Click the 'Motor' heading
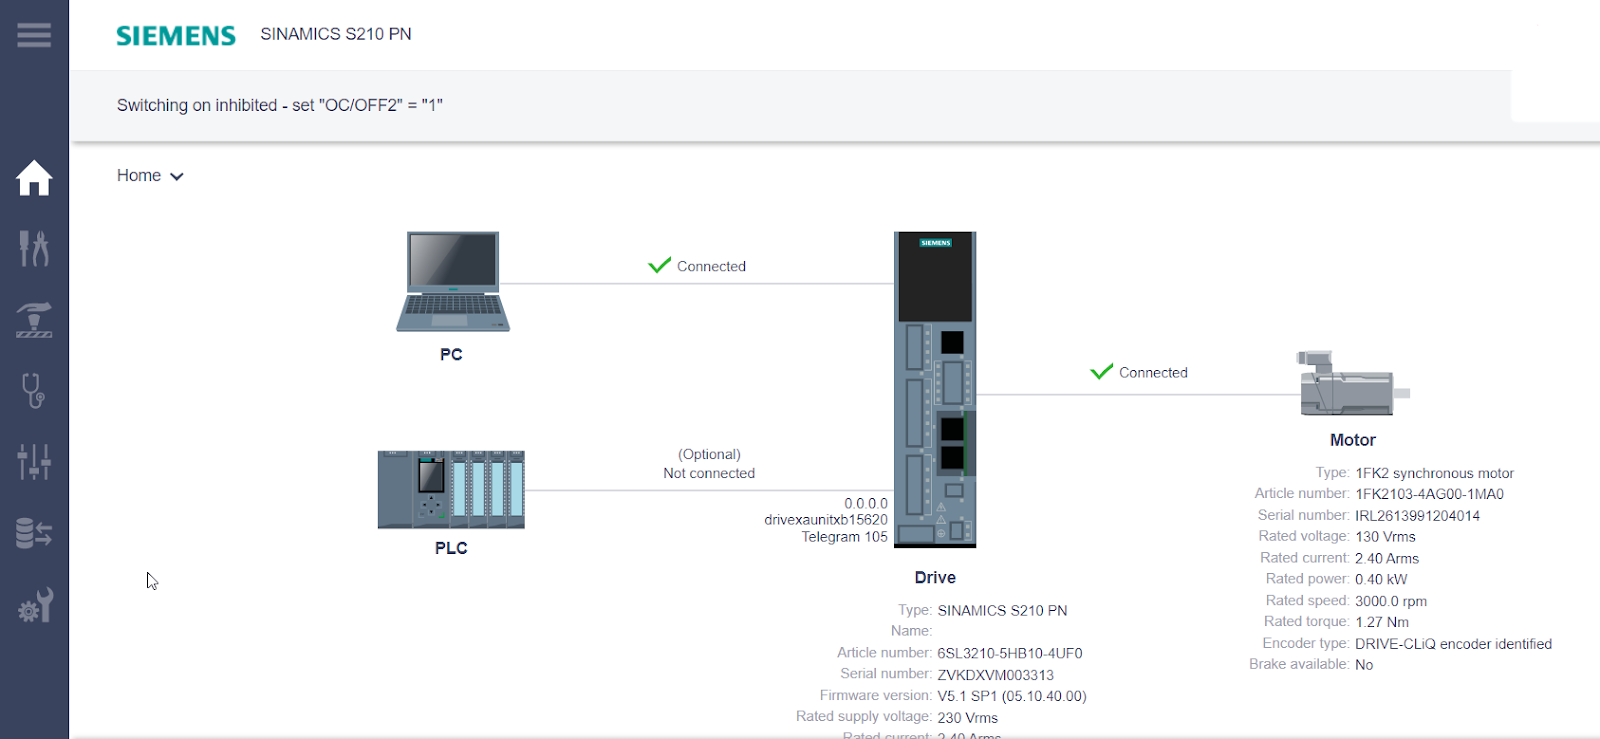The image size is (1600, 739). click(x=1353, y=440)
